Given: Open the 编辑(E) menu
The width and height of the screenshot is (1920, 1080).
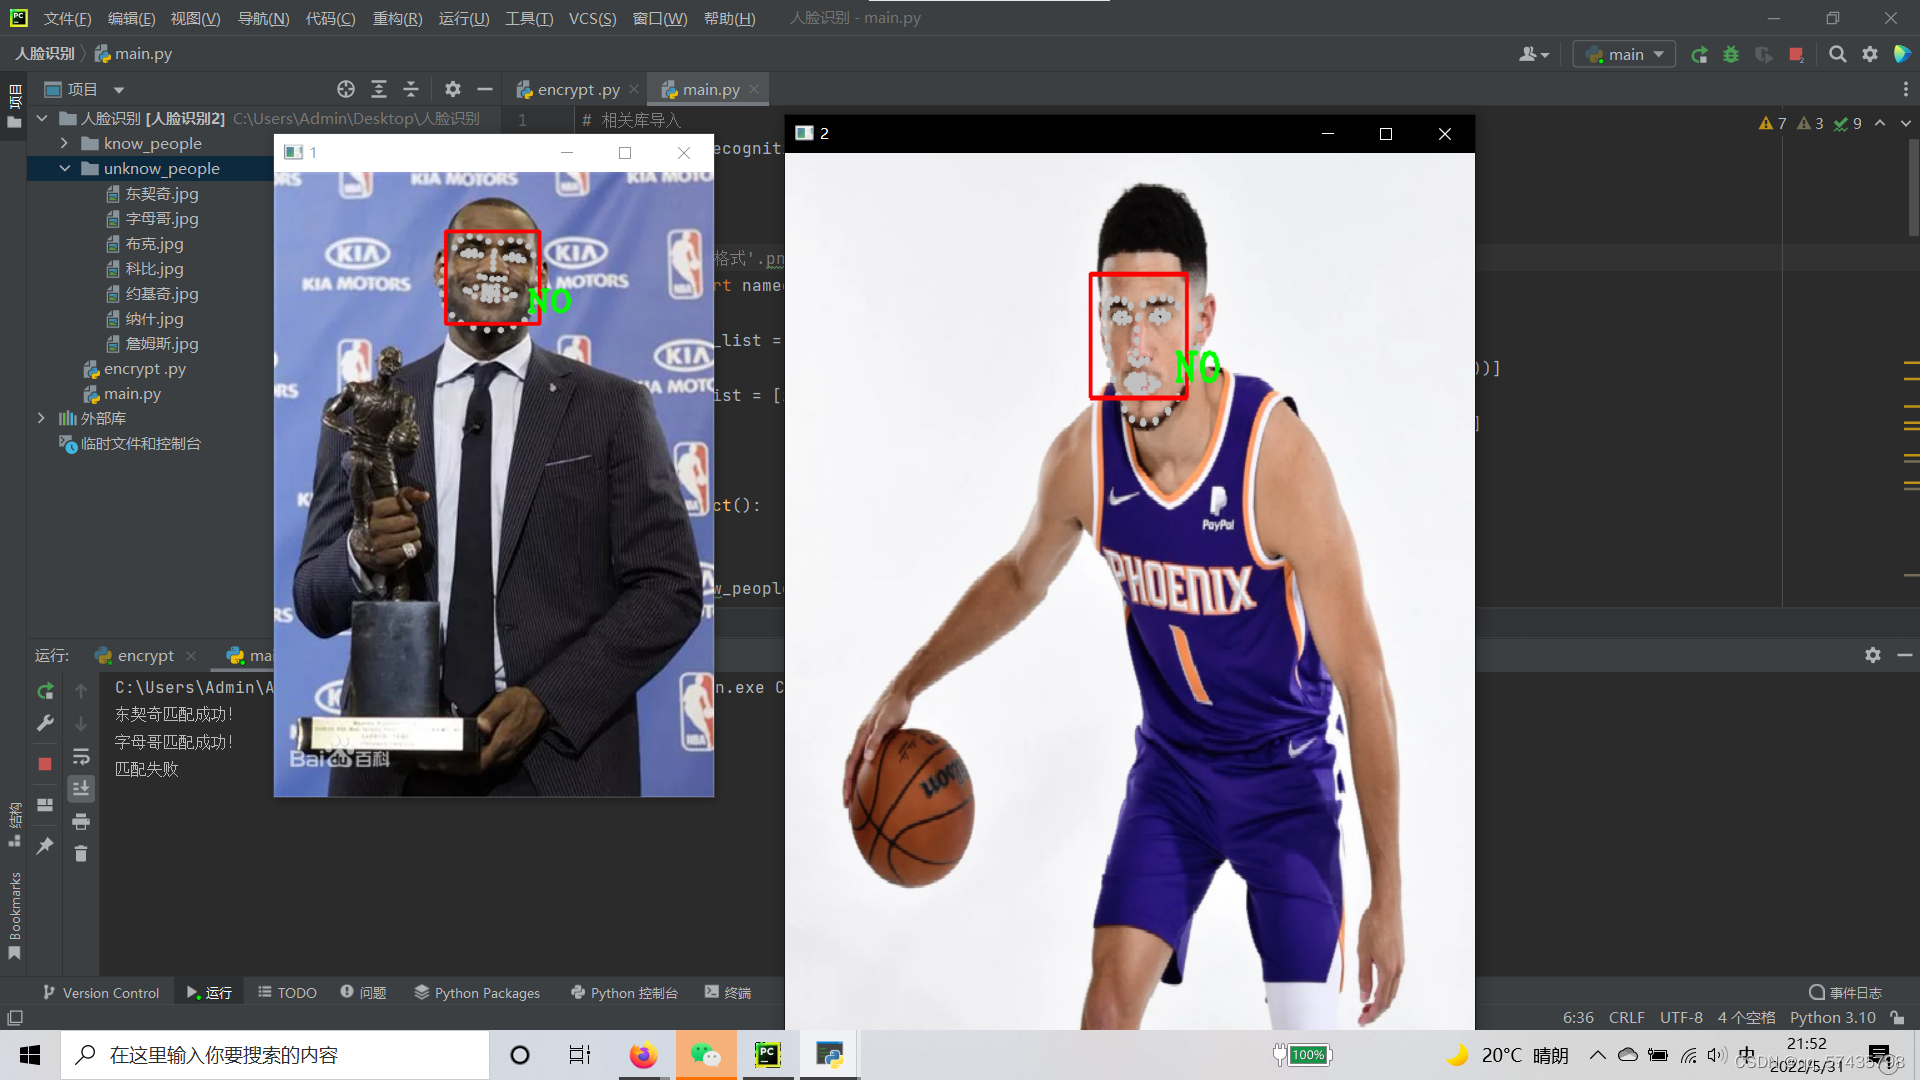Looking at the screenshot, I should pos(131,19).
